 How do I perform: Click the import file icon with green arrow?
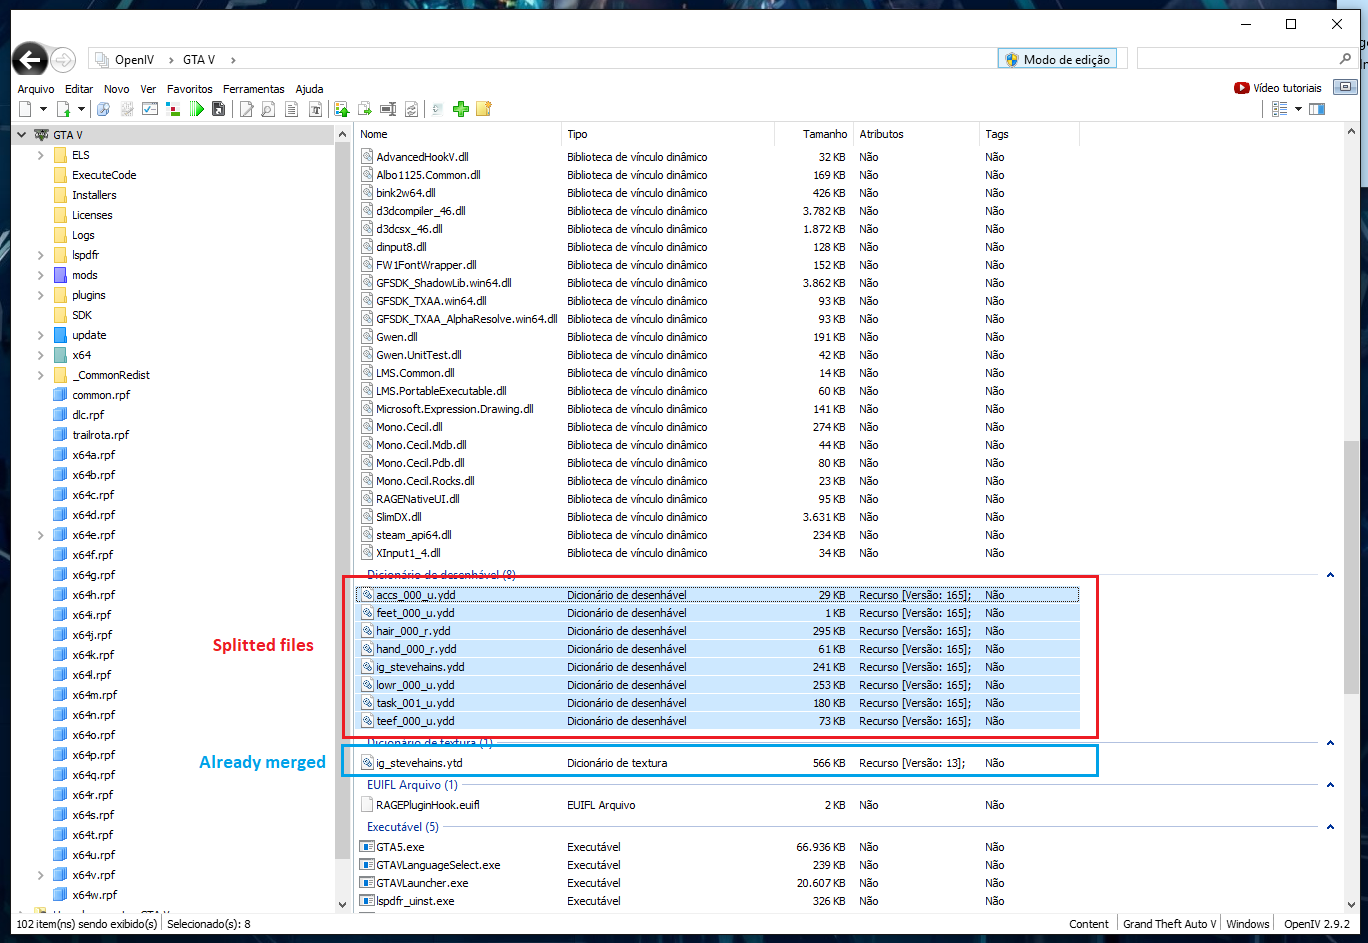(x=63, y=109)
